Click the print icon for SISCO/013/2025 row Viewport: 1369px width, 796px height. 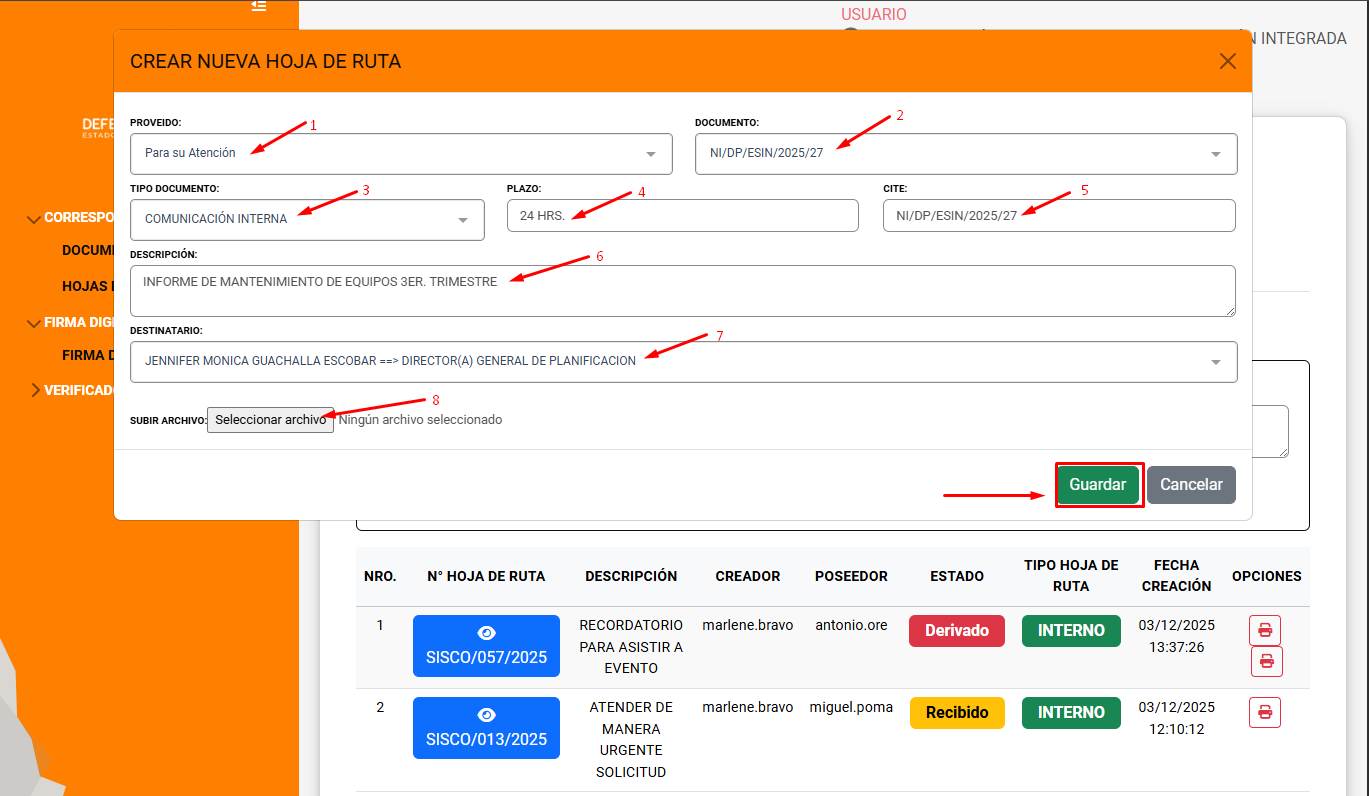tap(1264, 712)
